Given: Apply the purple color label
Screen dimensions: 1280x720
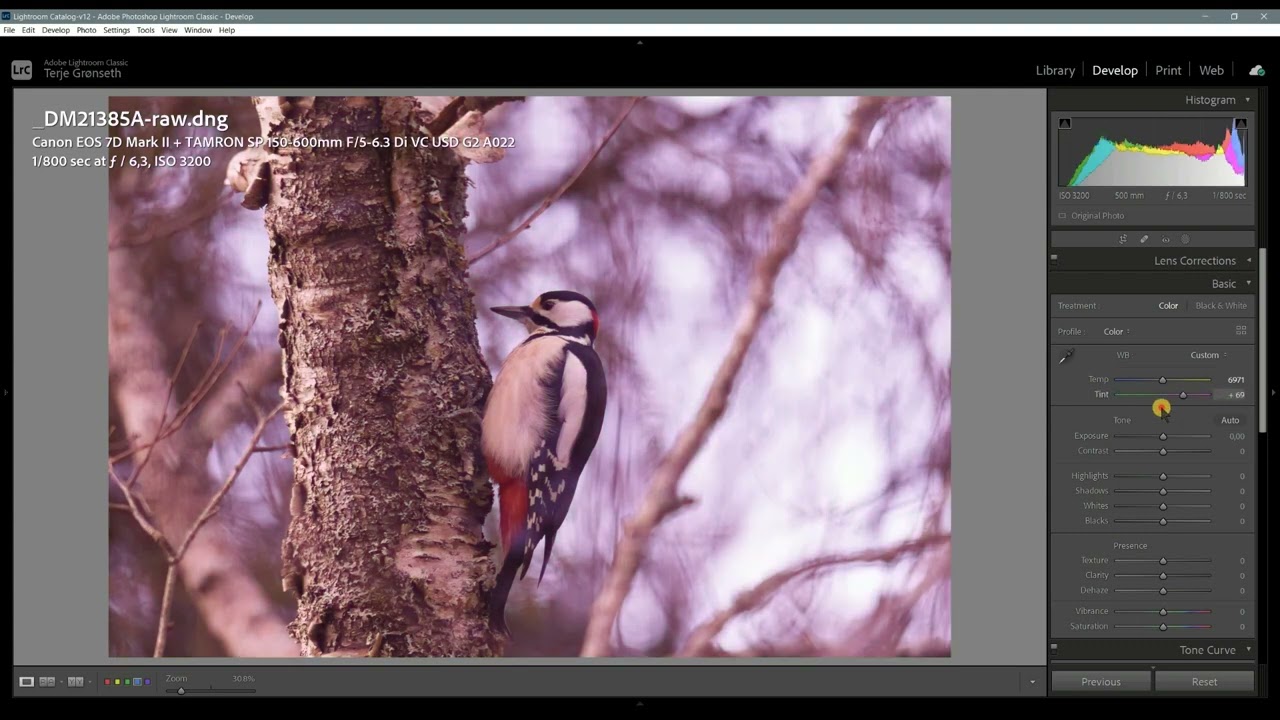Looking at the screenshot, I should coord(148,682).
